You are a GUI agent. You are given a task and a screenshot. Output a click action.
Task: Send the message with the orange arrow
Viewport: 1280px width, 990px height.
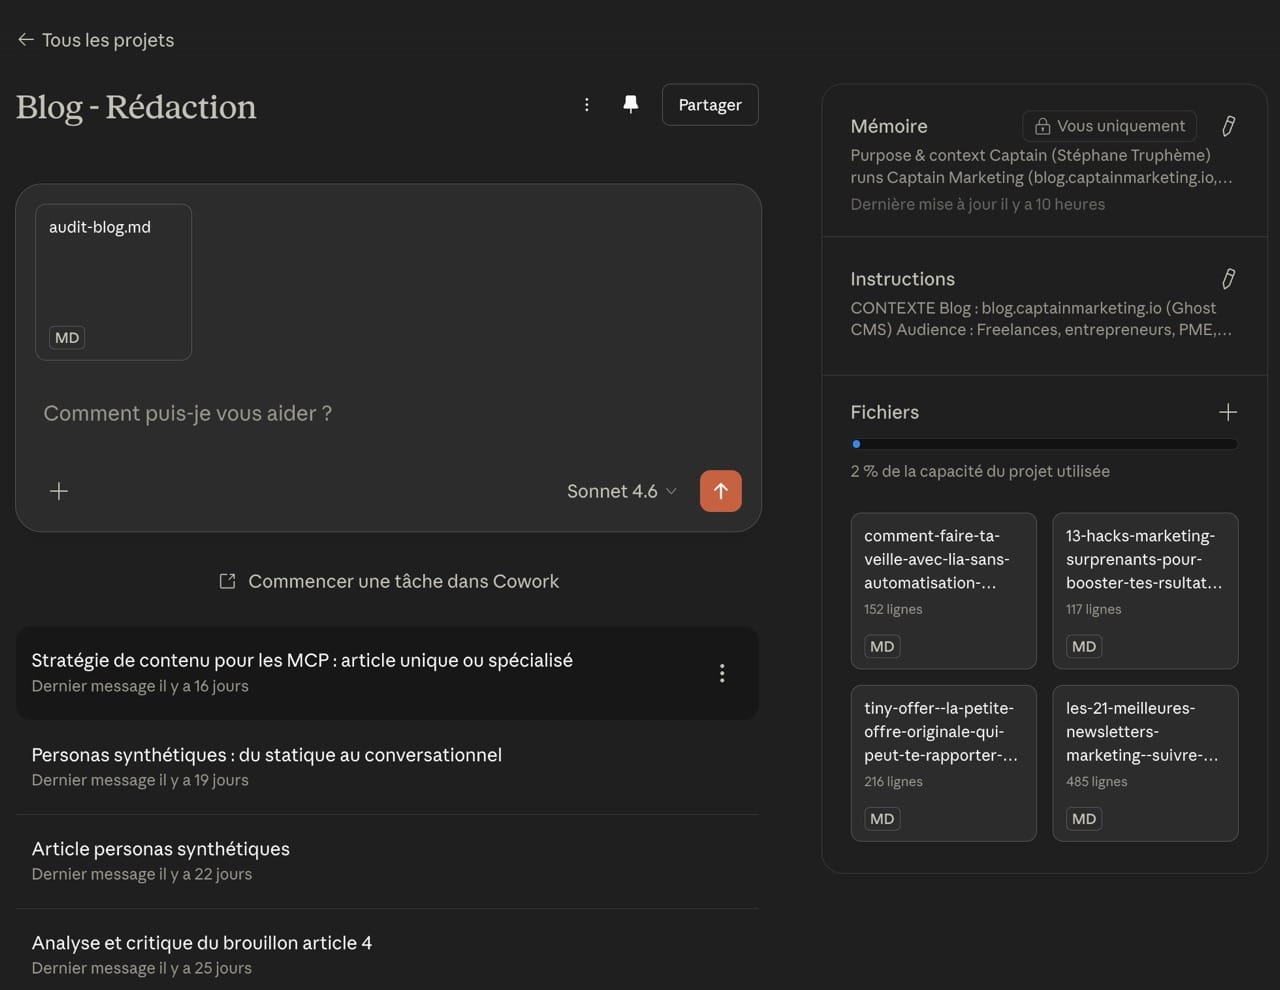coord(721,491)
